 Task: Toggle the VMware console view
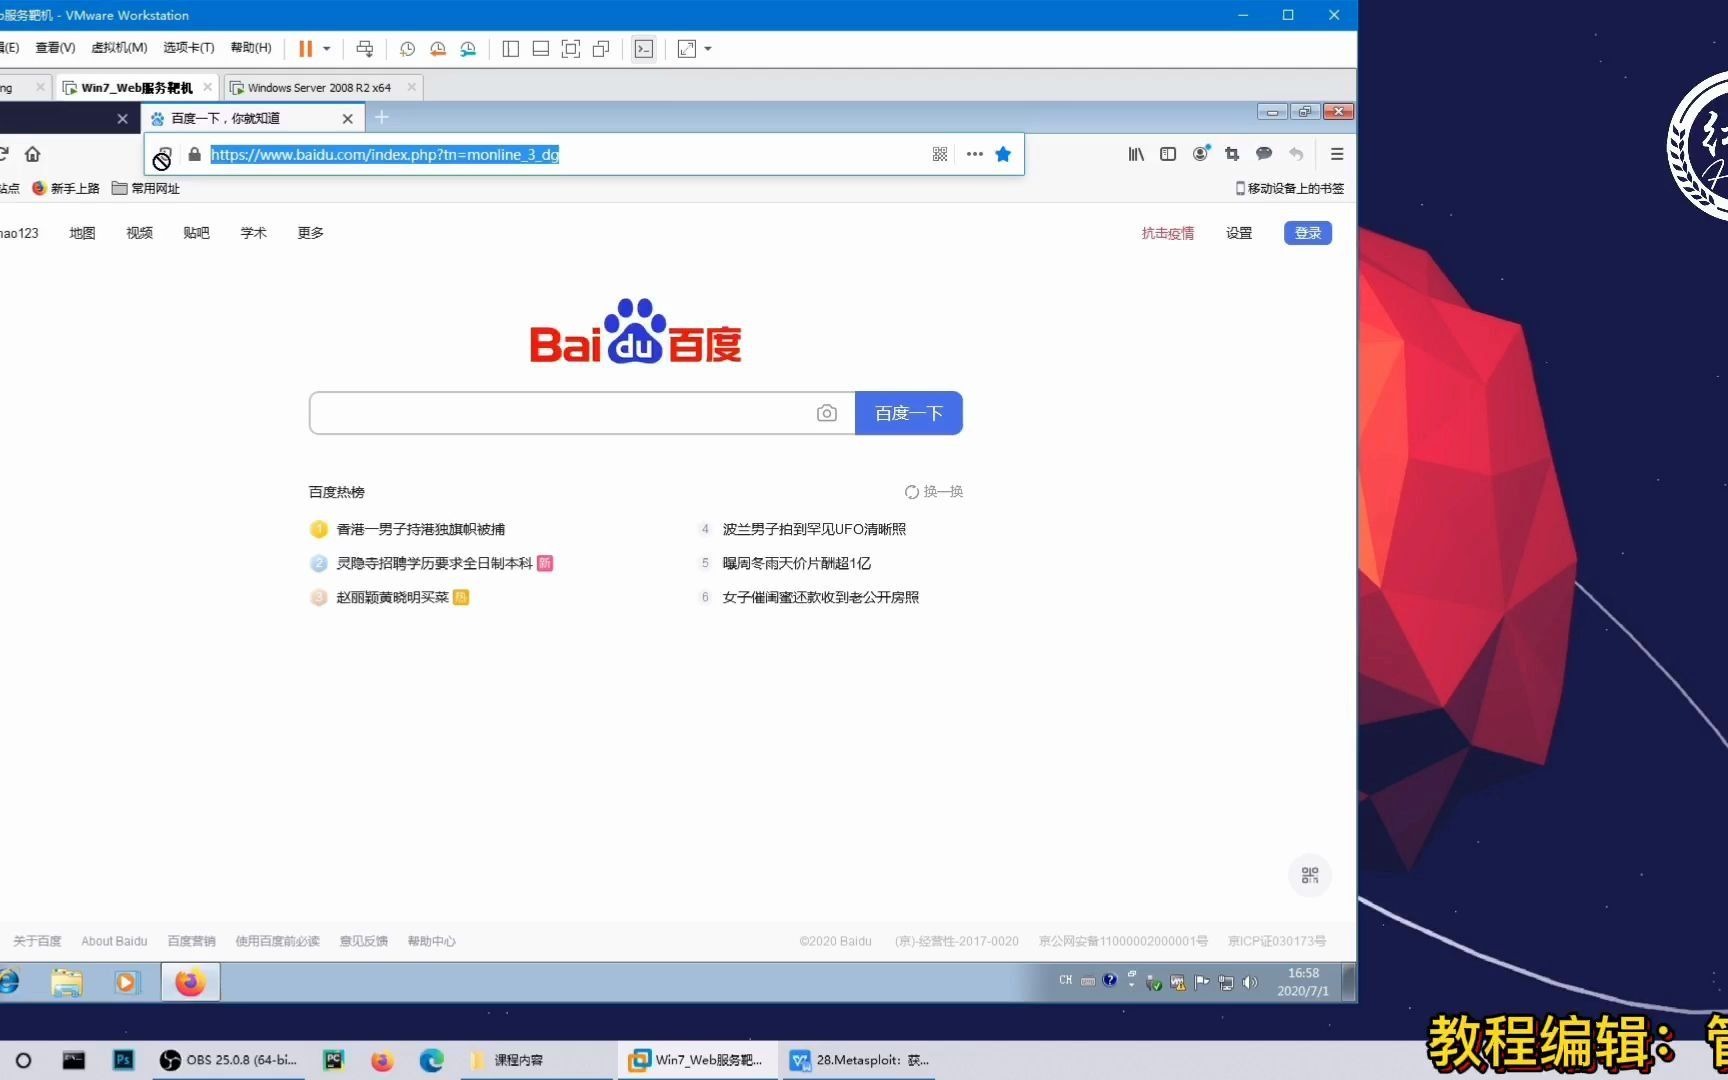tap(644, 48)
